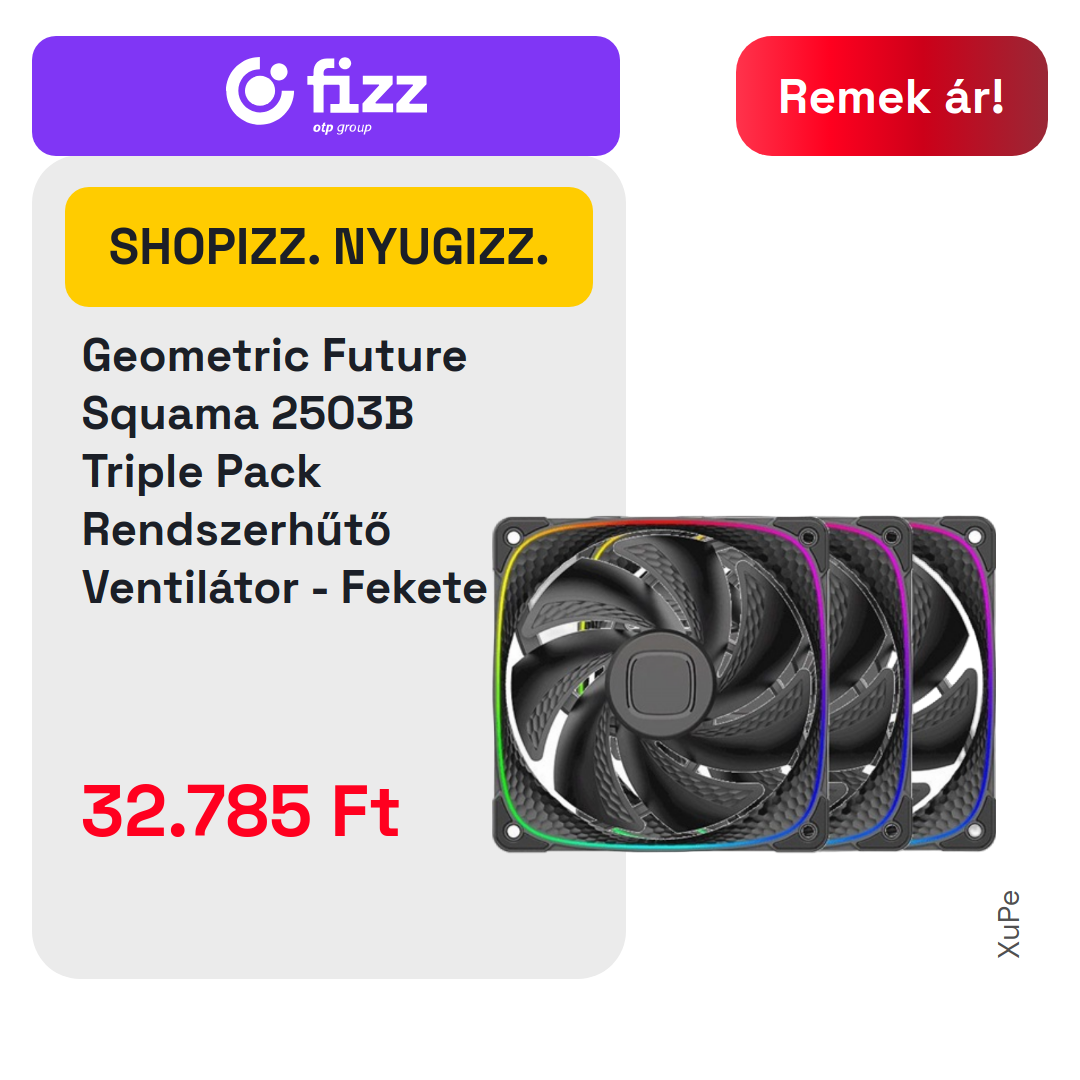Click the otp group label
The width and height of the screenshot is (1080, 1080).
tap(342, 128)
